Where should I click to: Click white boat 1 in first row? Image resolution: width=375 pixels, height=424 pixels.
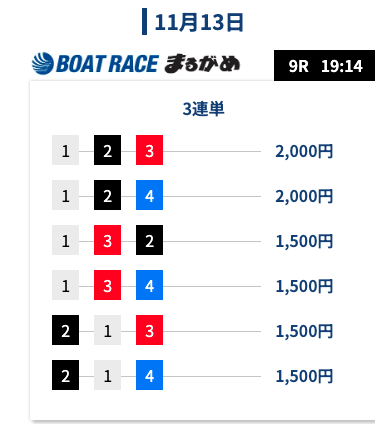click(x=65, y=150)
